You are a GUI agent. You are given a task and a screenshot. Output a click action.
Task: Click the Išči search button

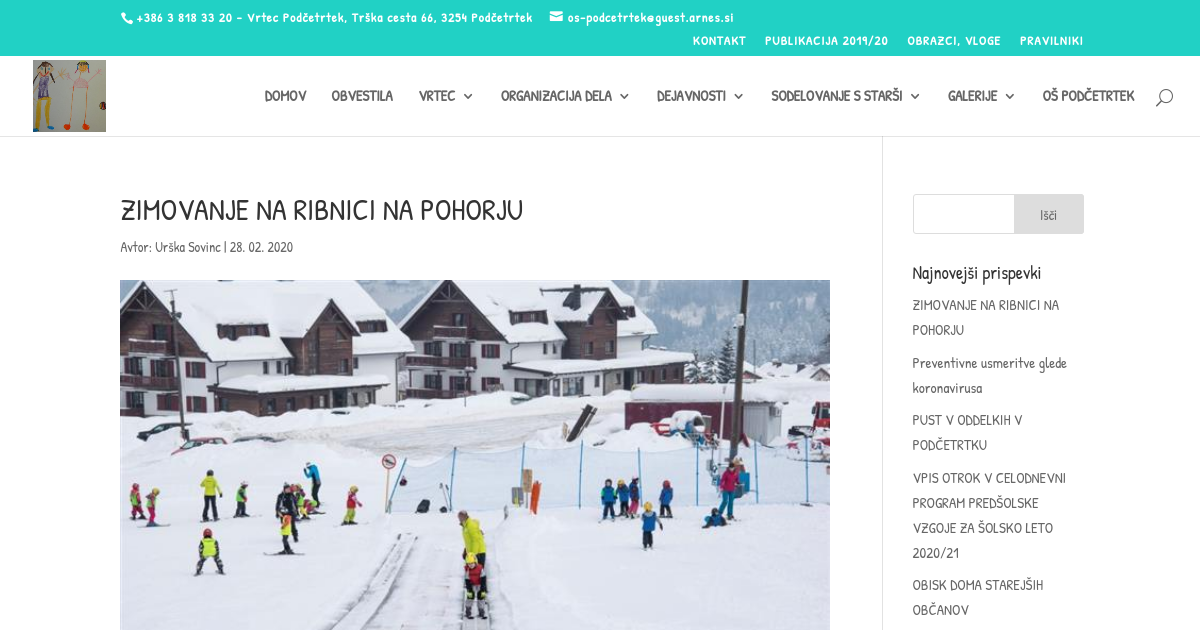pos(1048,214)
